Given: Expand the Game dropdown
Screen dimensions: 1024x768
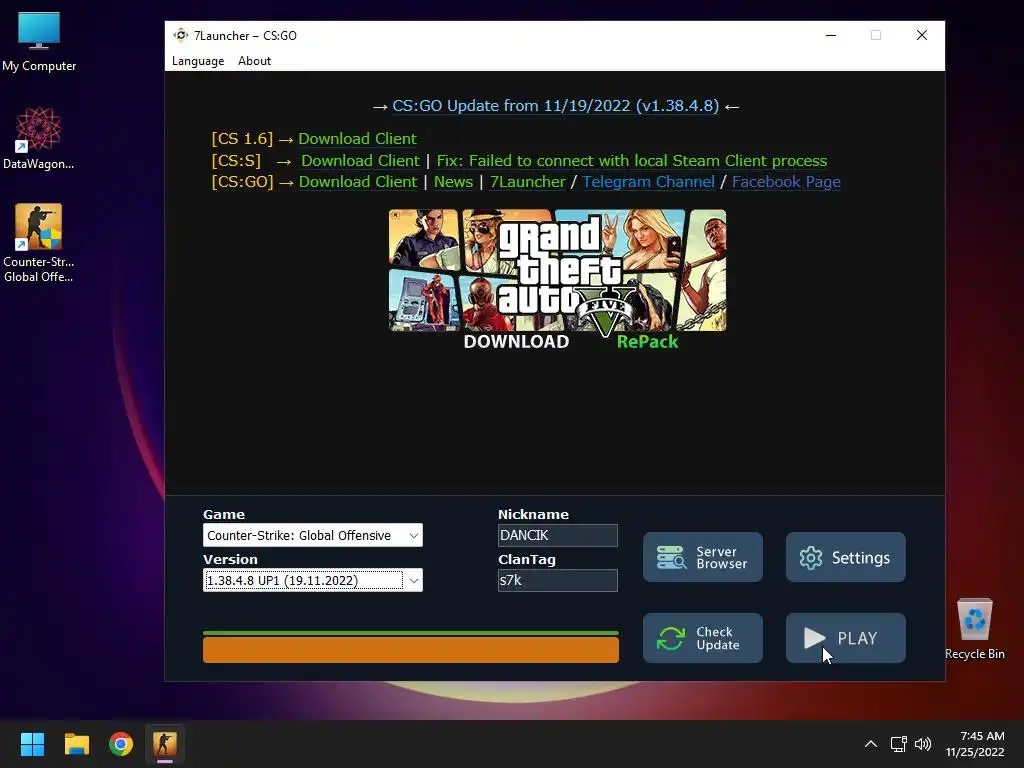Looking at the screenshot, I should [313, 536].
